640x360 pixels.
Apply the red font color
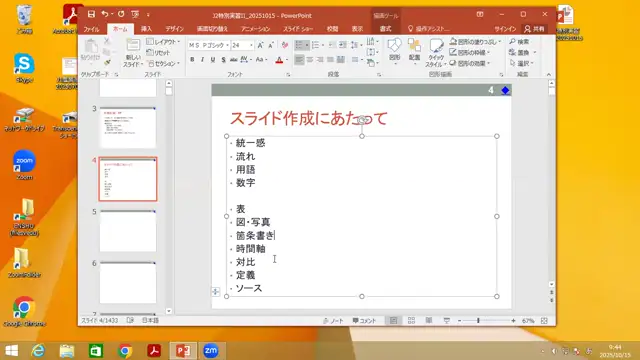(279, 60)
